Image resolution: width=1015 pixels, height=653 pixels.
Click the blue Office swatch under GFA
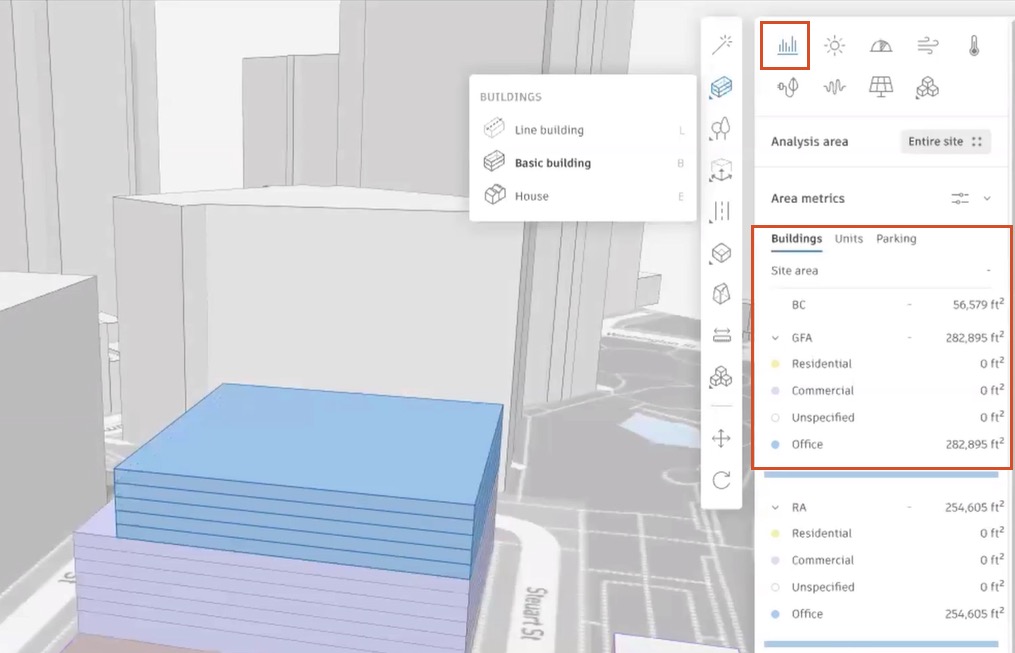point(775,445)
